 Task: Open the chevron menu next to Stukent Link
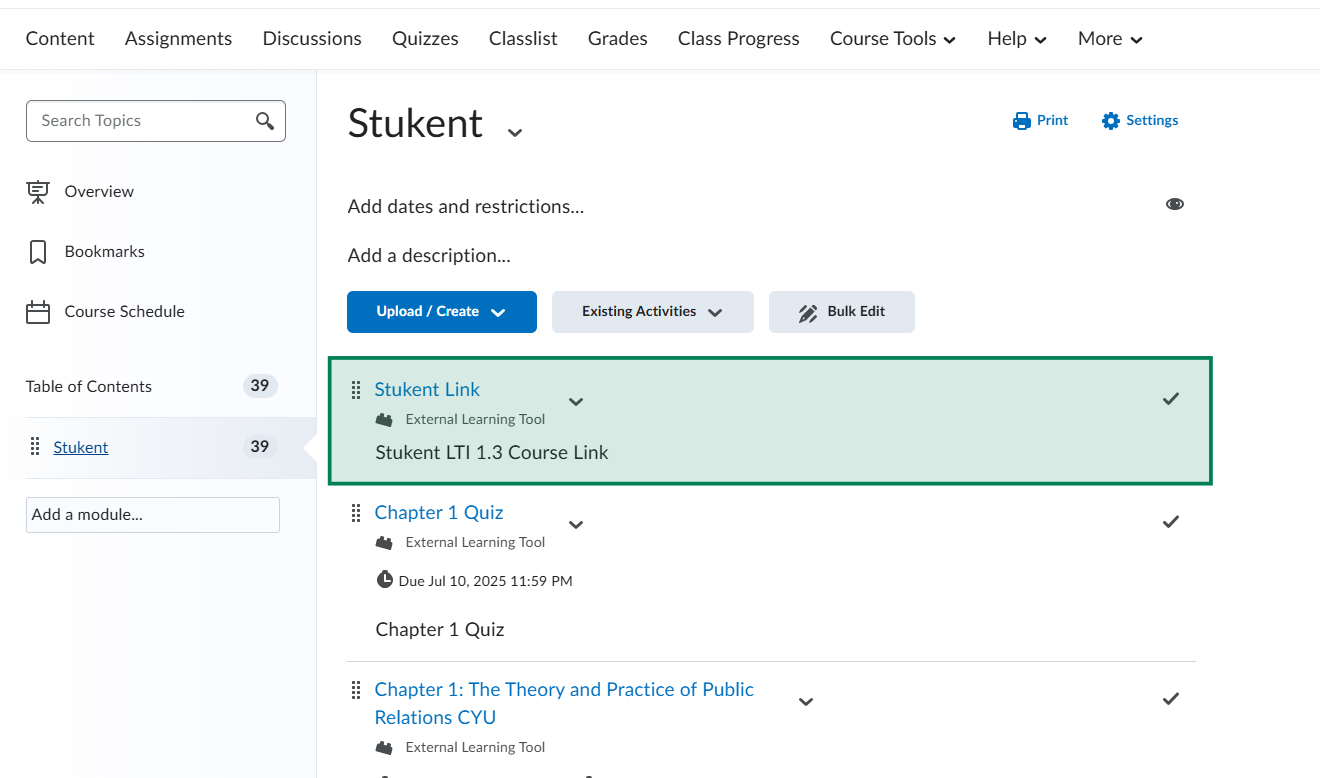[x=576, y=402]
